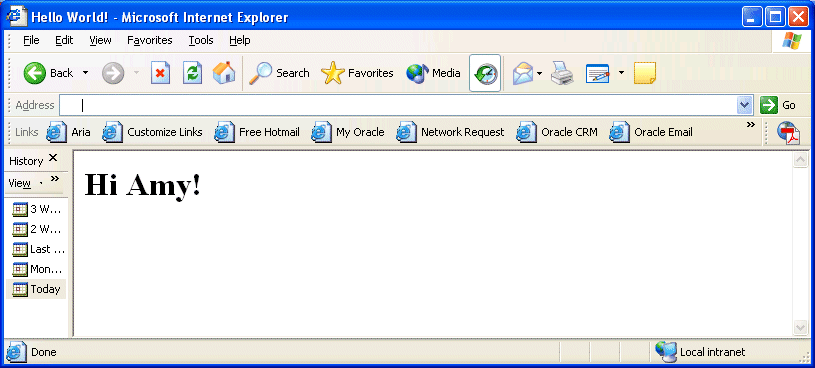This screenshot has width=815, height=368.
Task: Open the Forward button dropdown arrow
Action: pyautogui.click(x=136, y=73)
